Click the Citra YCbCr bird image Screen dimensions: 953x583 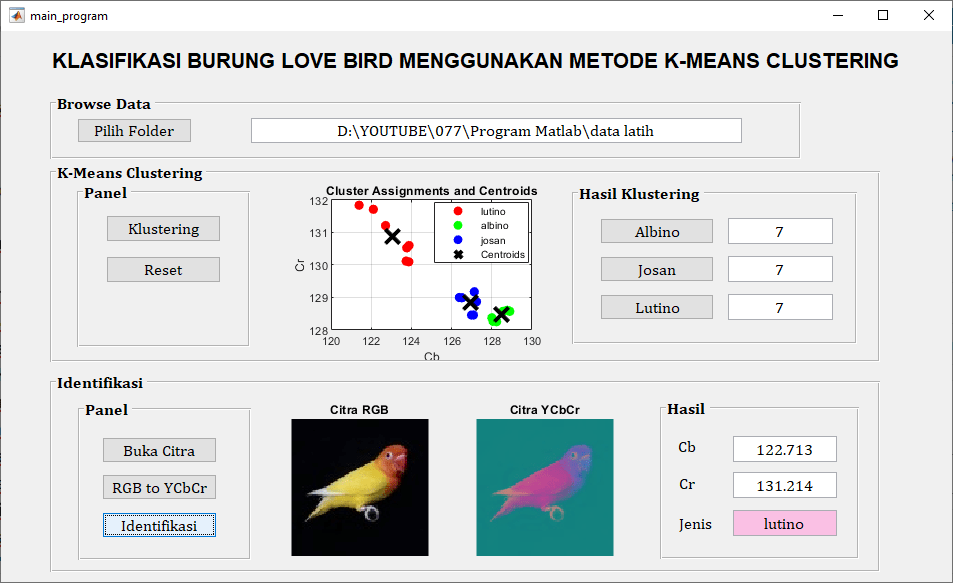[x=544, y=487]
